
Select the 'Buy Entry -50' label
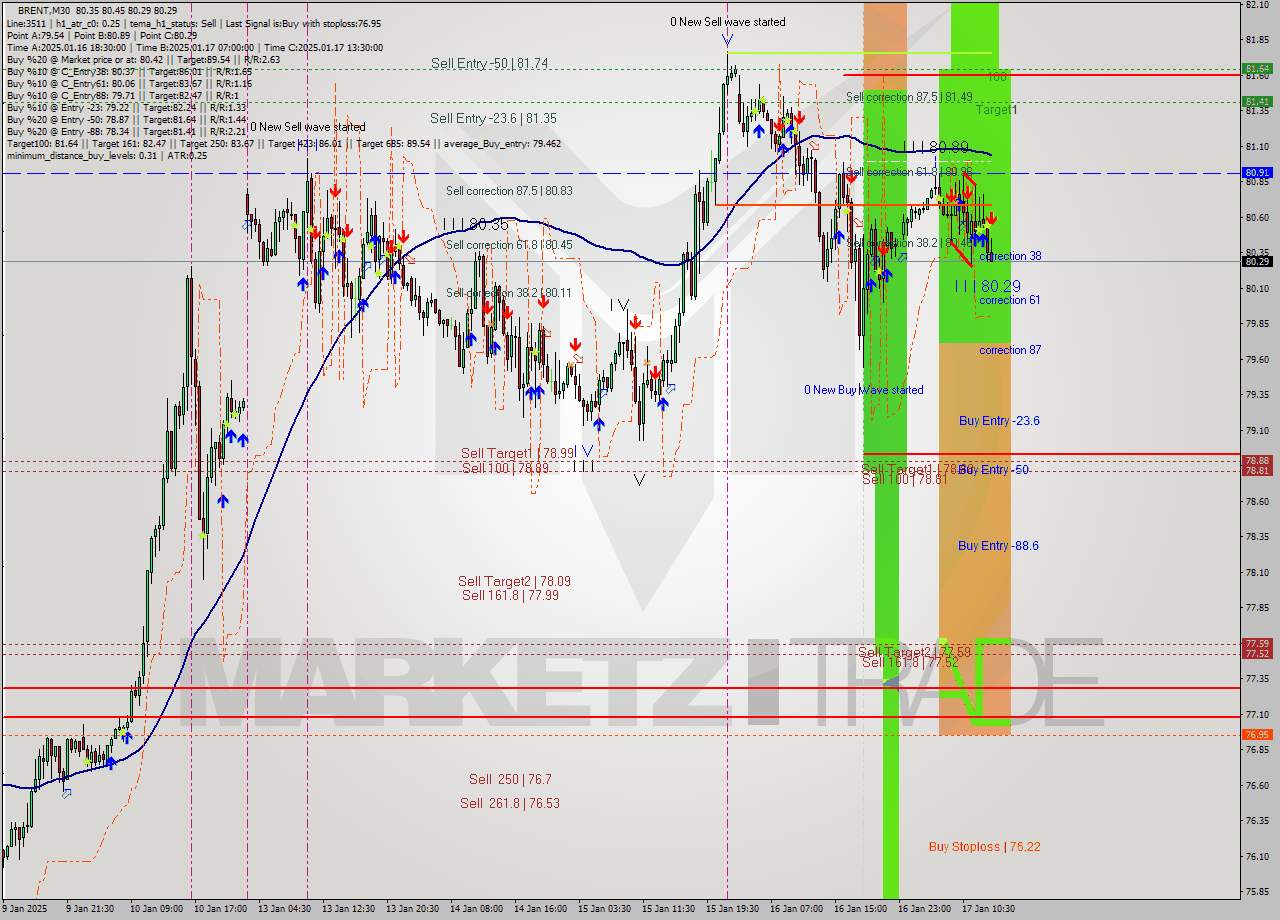[x=994, y=470]
